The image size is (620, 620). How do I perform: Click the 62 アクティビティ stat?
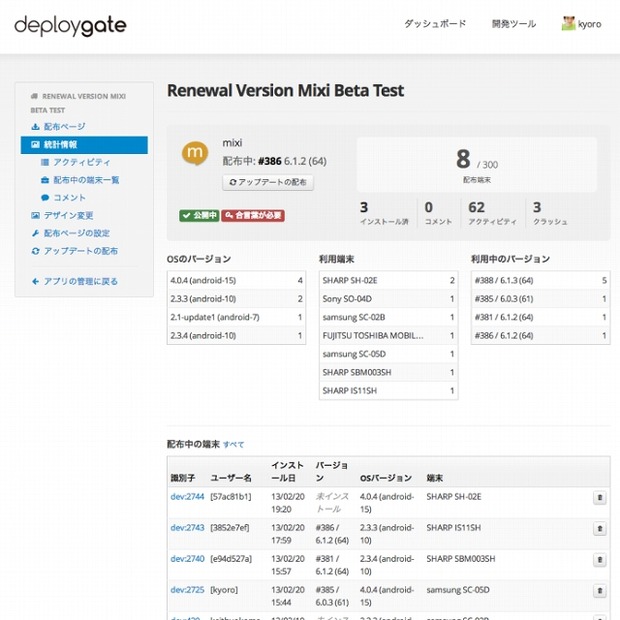[x=492, y=213]
